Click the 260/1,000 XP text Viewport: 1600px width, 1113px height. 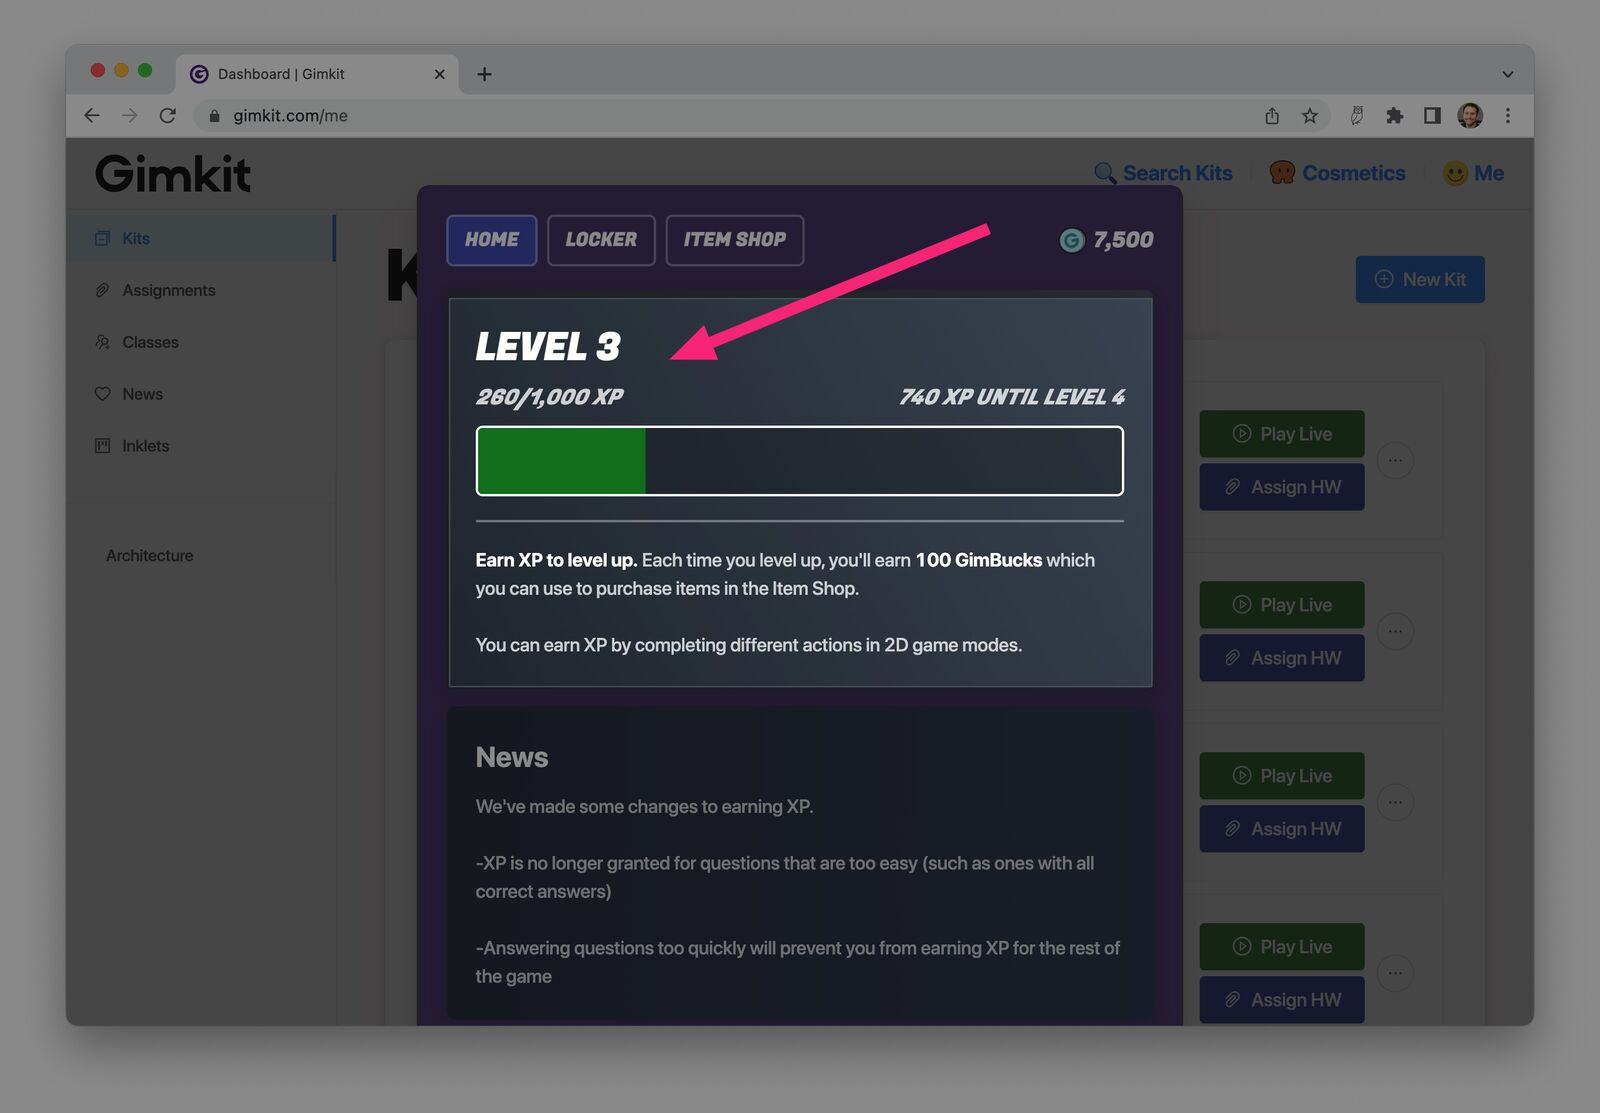[549, 397]
